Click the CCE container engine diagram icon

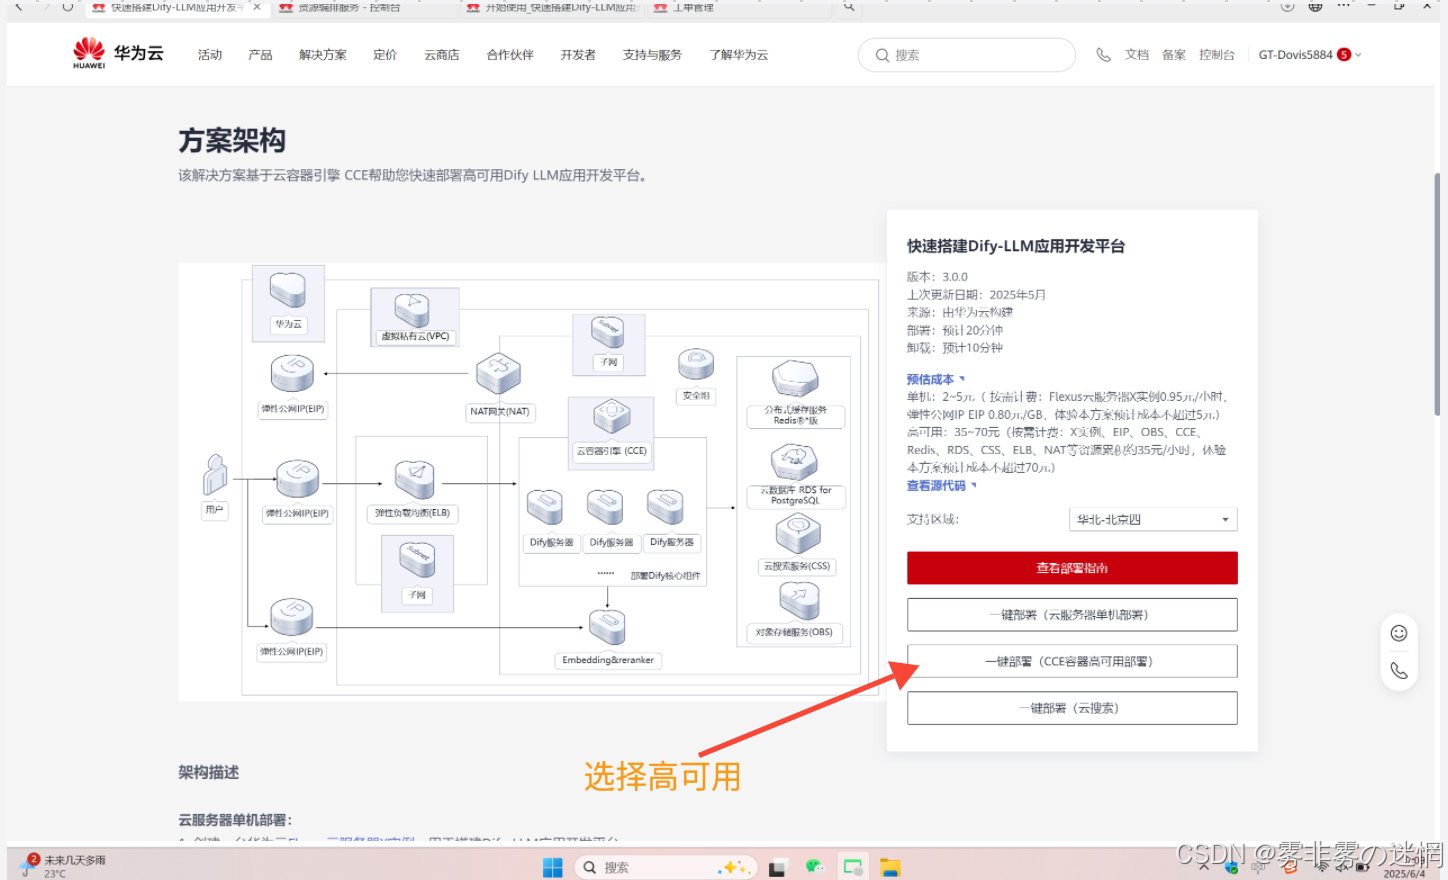coord(611,415)
